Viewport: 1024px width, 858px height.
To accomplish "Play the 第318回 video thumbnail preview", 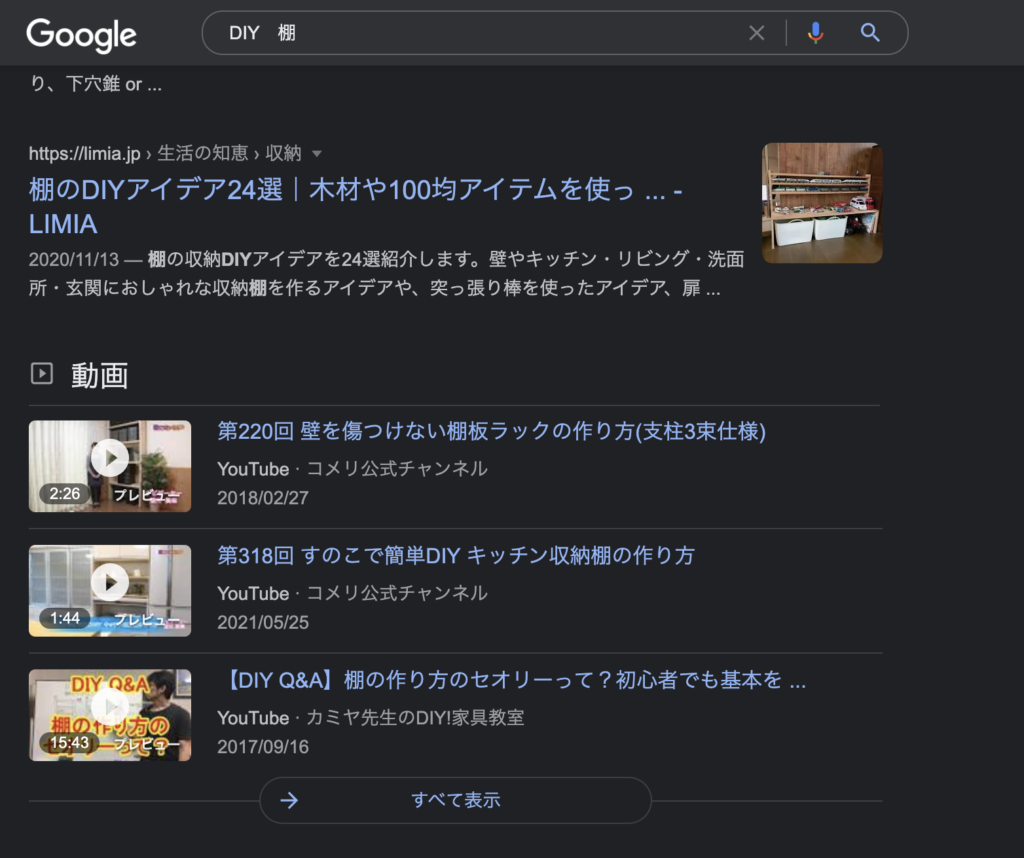I will click(110, 591).
